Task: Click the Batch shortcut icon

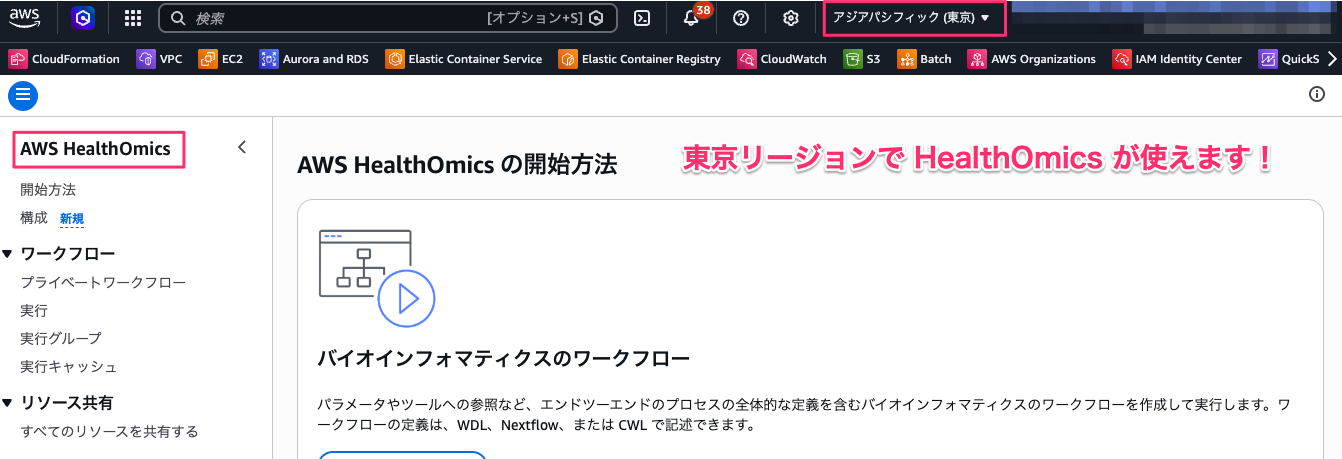Action: [x=907, y=59]
